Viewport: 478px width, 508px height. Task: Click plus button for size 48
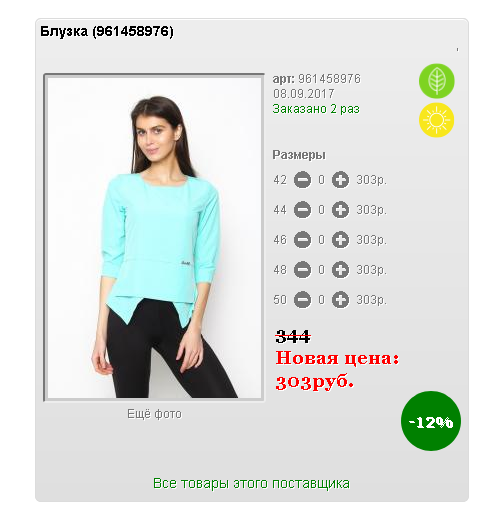340,270
